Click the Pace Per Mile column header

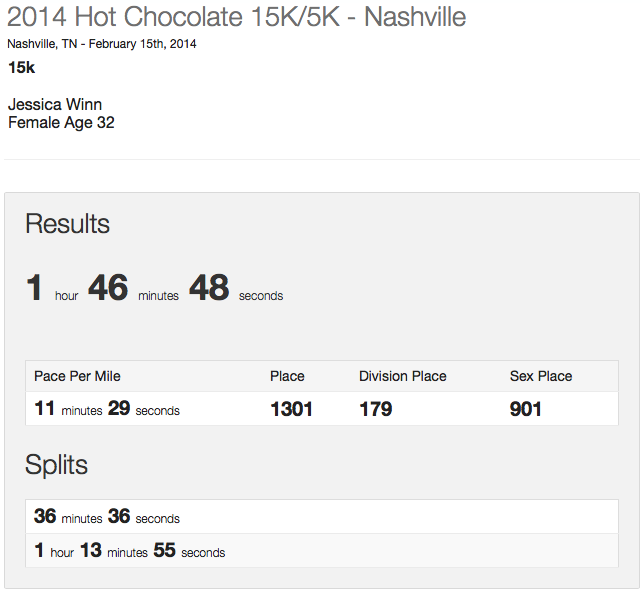[x=77, y=376]
